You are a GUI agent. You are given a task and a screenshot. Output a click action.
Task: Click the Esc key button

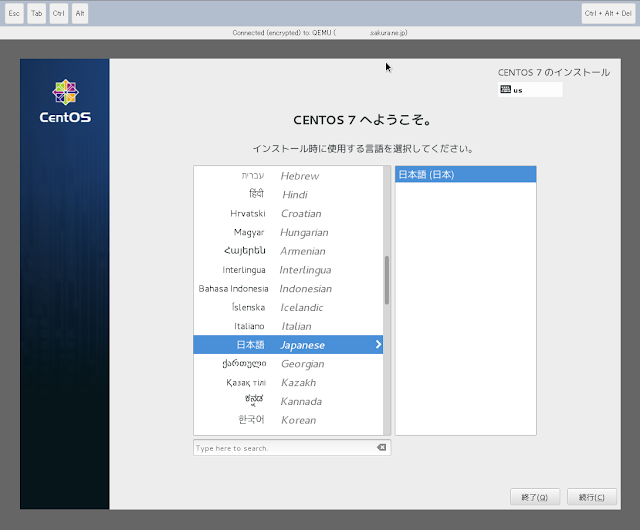click(14, 13)
